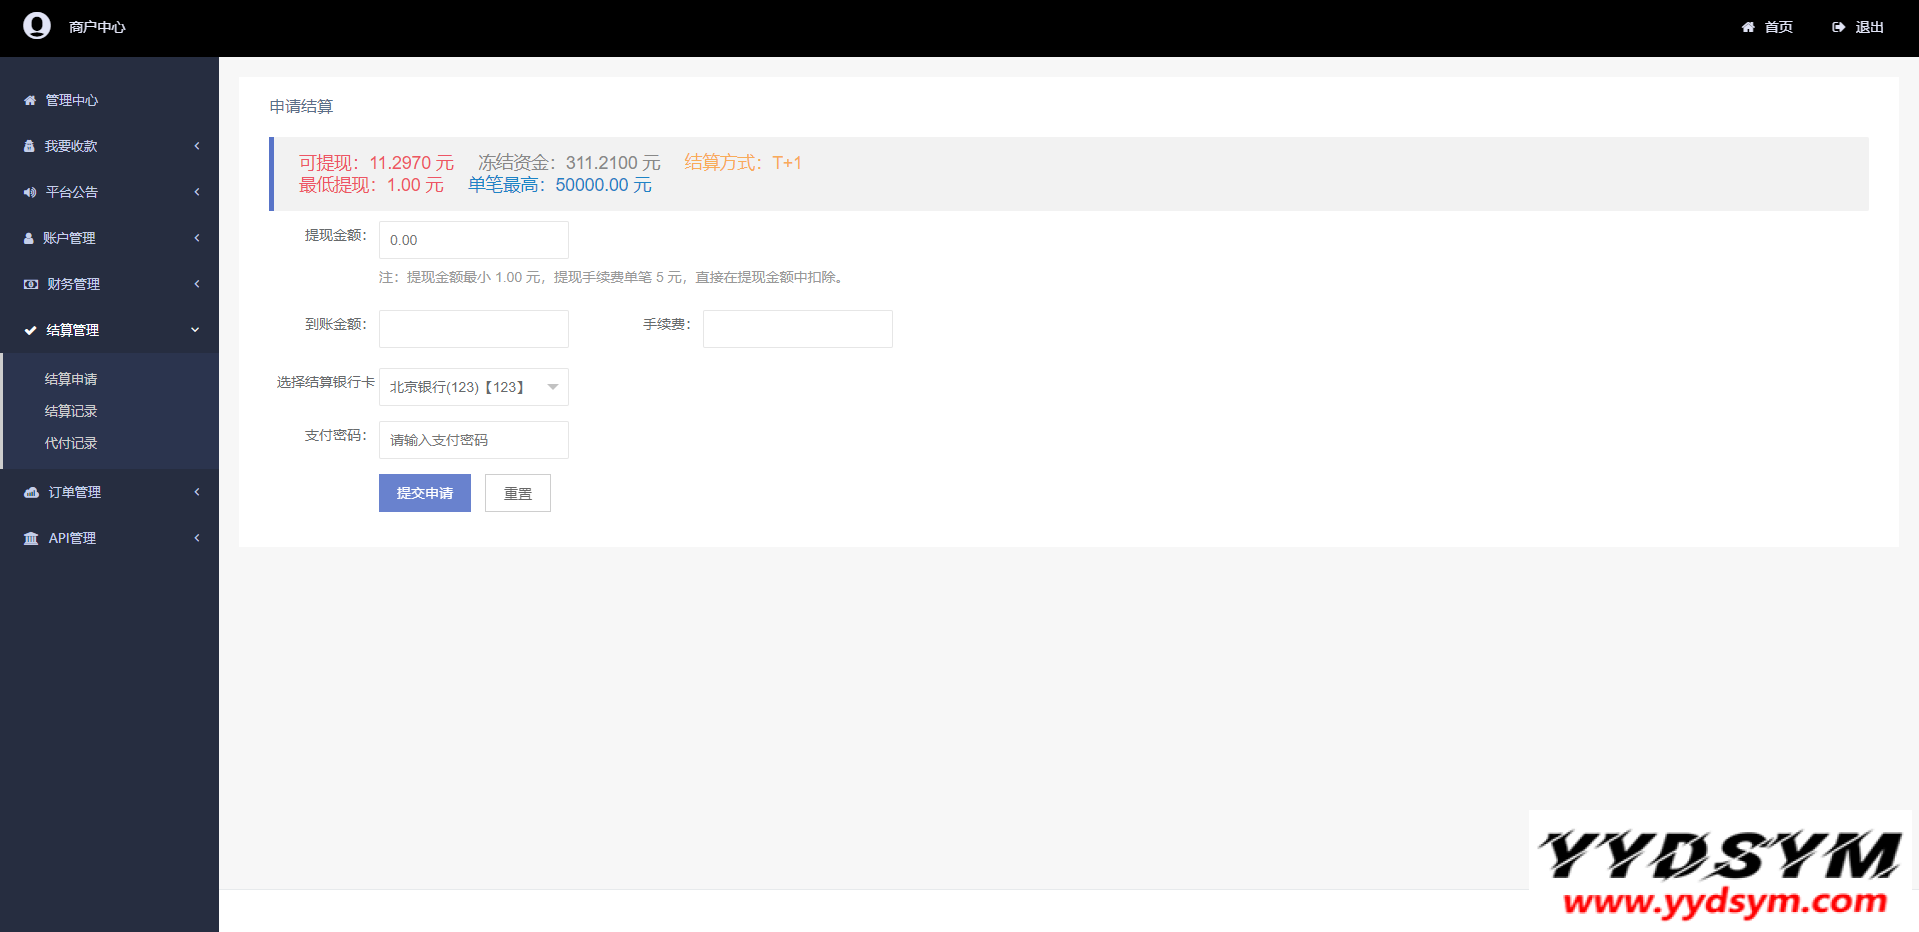The height and width of the screenshot is (932, 1919).
Task: Click the lock icon for 我要收款
Action: point(29,146)
